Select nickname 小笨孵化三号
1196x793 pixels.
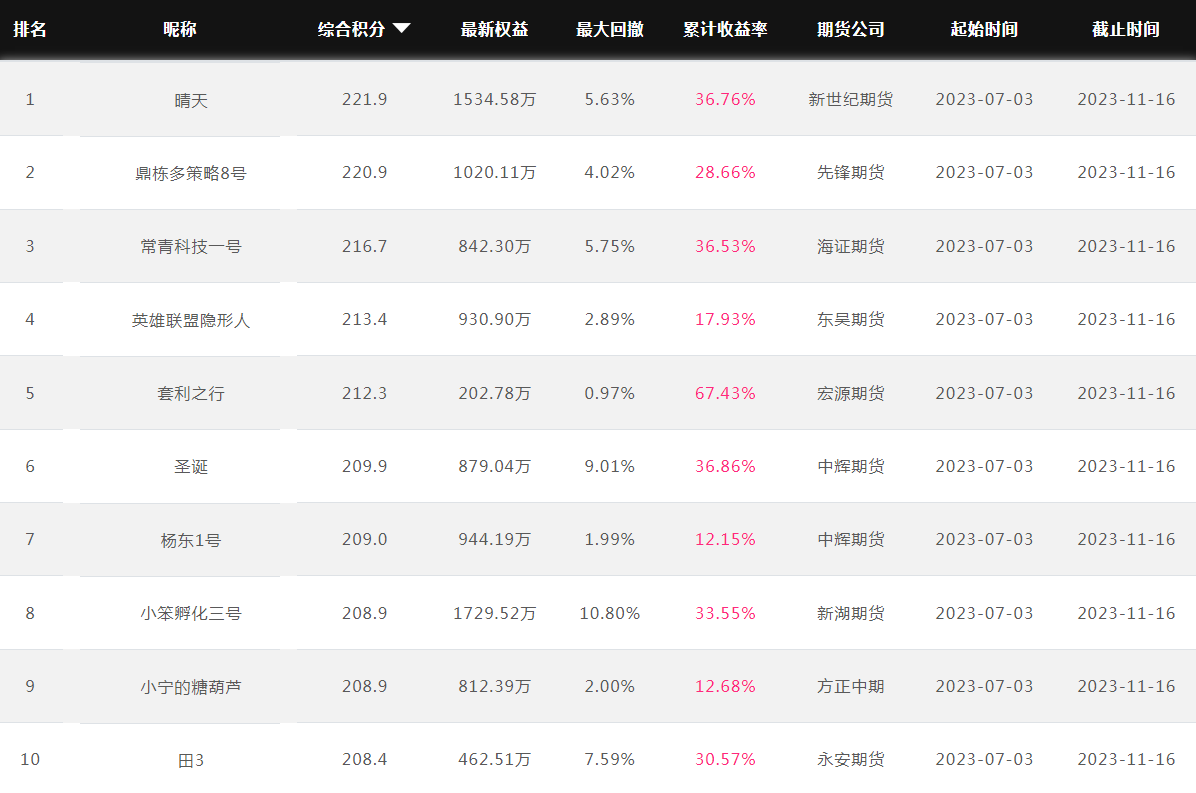click(x=191, y=613)
